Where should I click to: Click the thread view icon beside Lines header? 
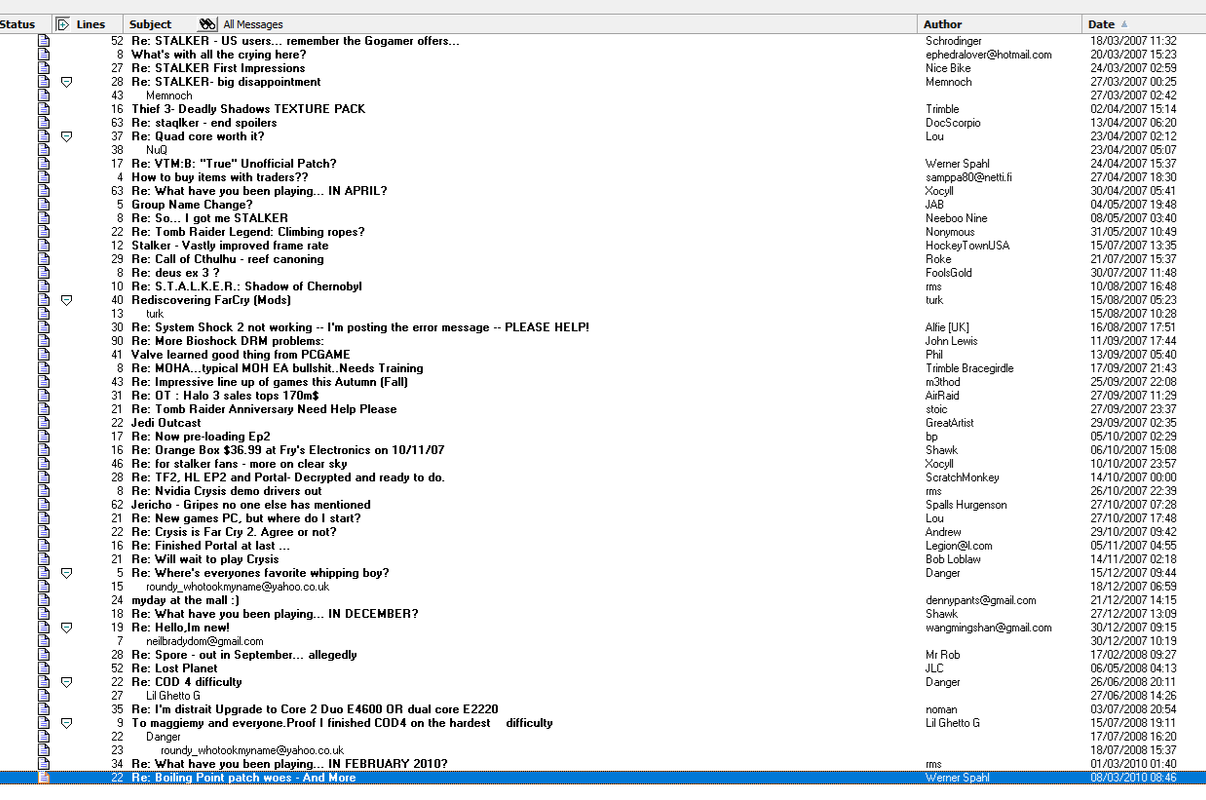(x=63, y=24)
